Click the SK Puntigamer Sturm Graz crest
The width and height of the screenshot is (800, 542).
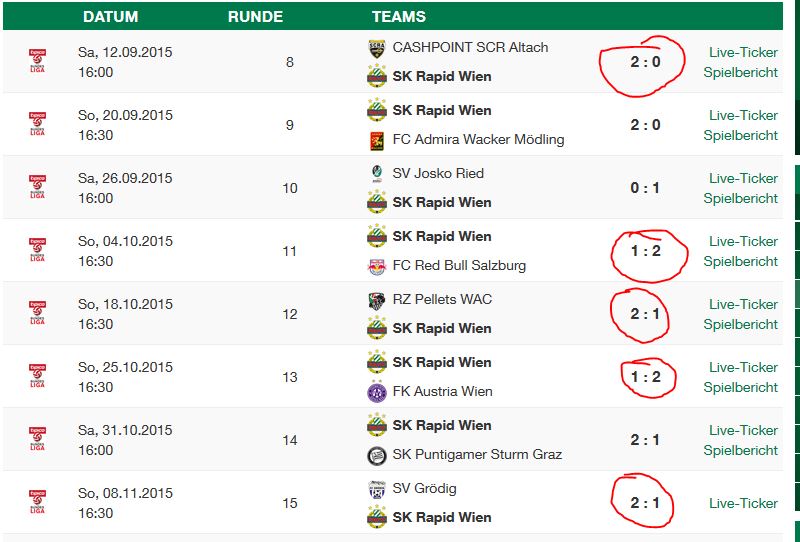pos(377,455)
